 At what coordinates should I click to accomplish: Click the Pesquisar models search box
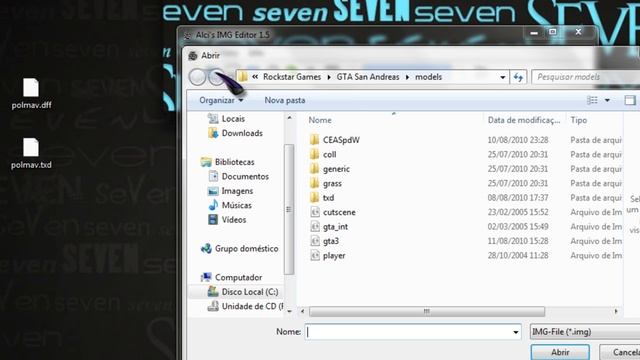586,77
